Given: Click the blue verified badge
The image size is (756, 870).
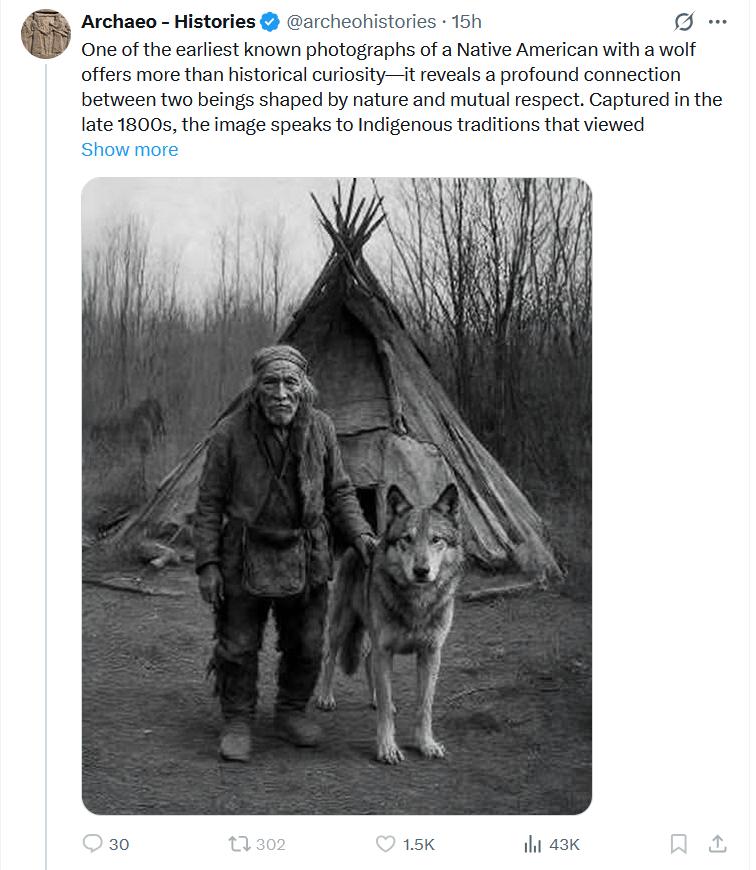Looking at the screenshot, I should pos(270,22).
